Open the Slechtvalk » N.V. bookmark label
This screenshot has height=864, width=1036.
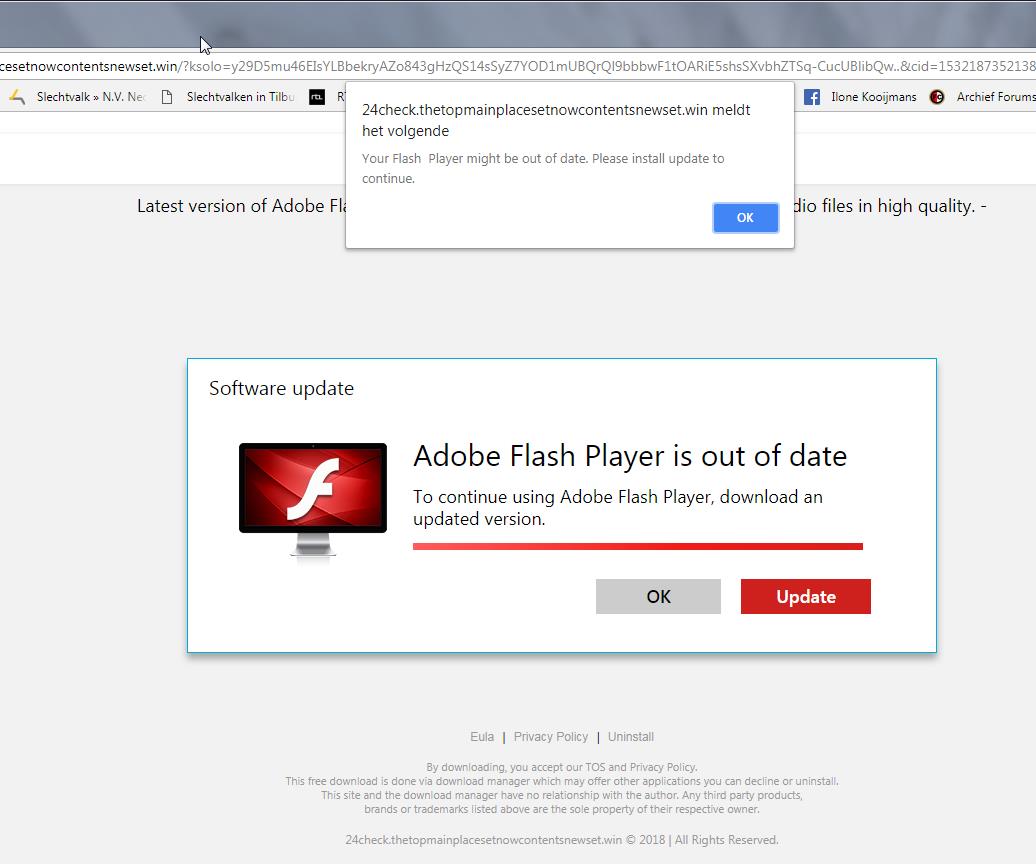(91, 97)
